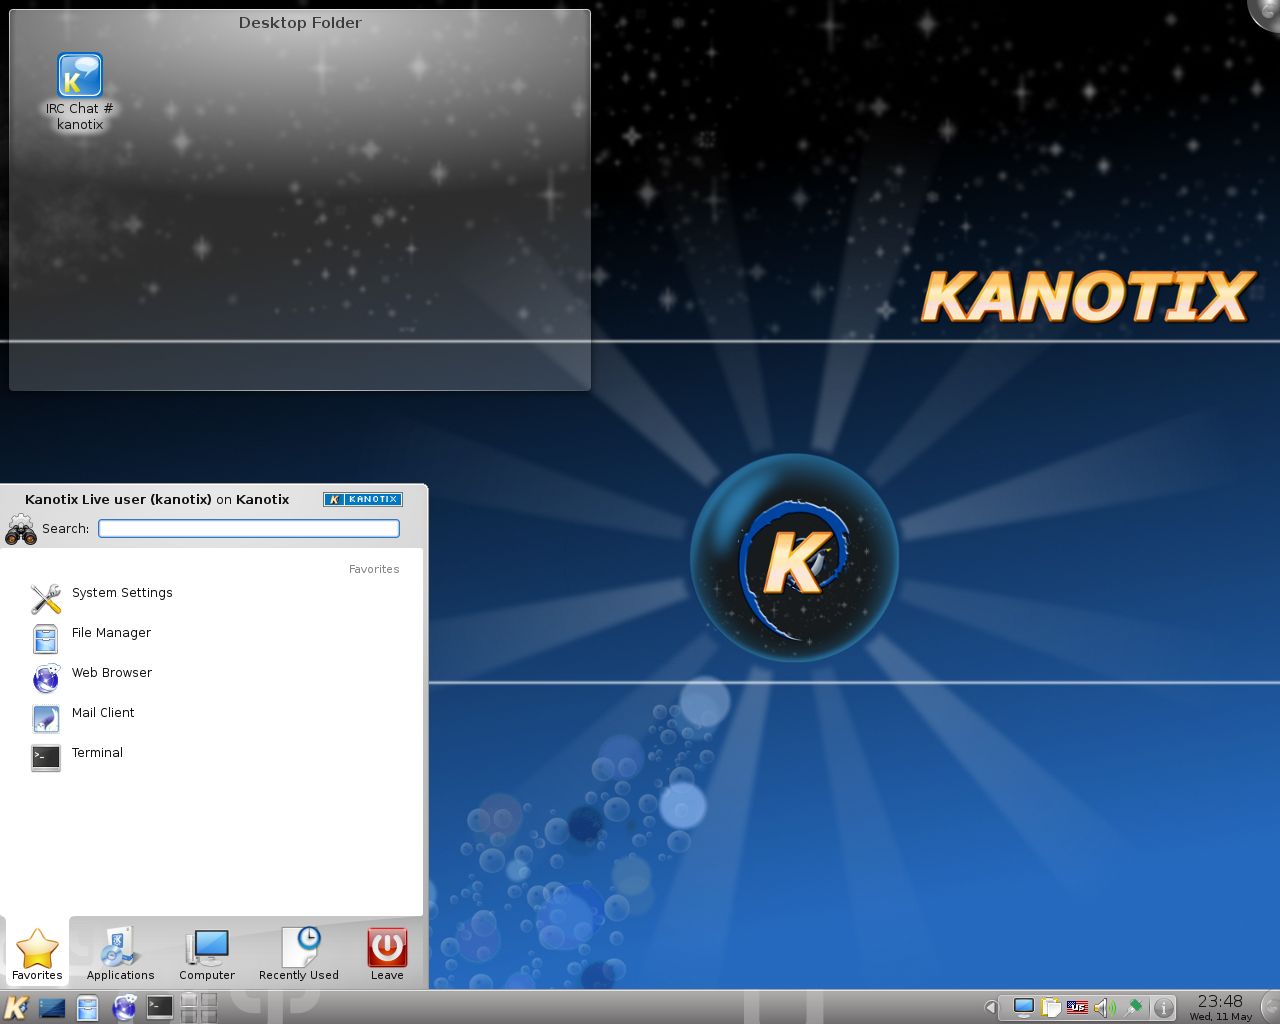Click the clock showing 23:48
Viewport: 1280px width, 1024px height.
click(1220, 1006)
